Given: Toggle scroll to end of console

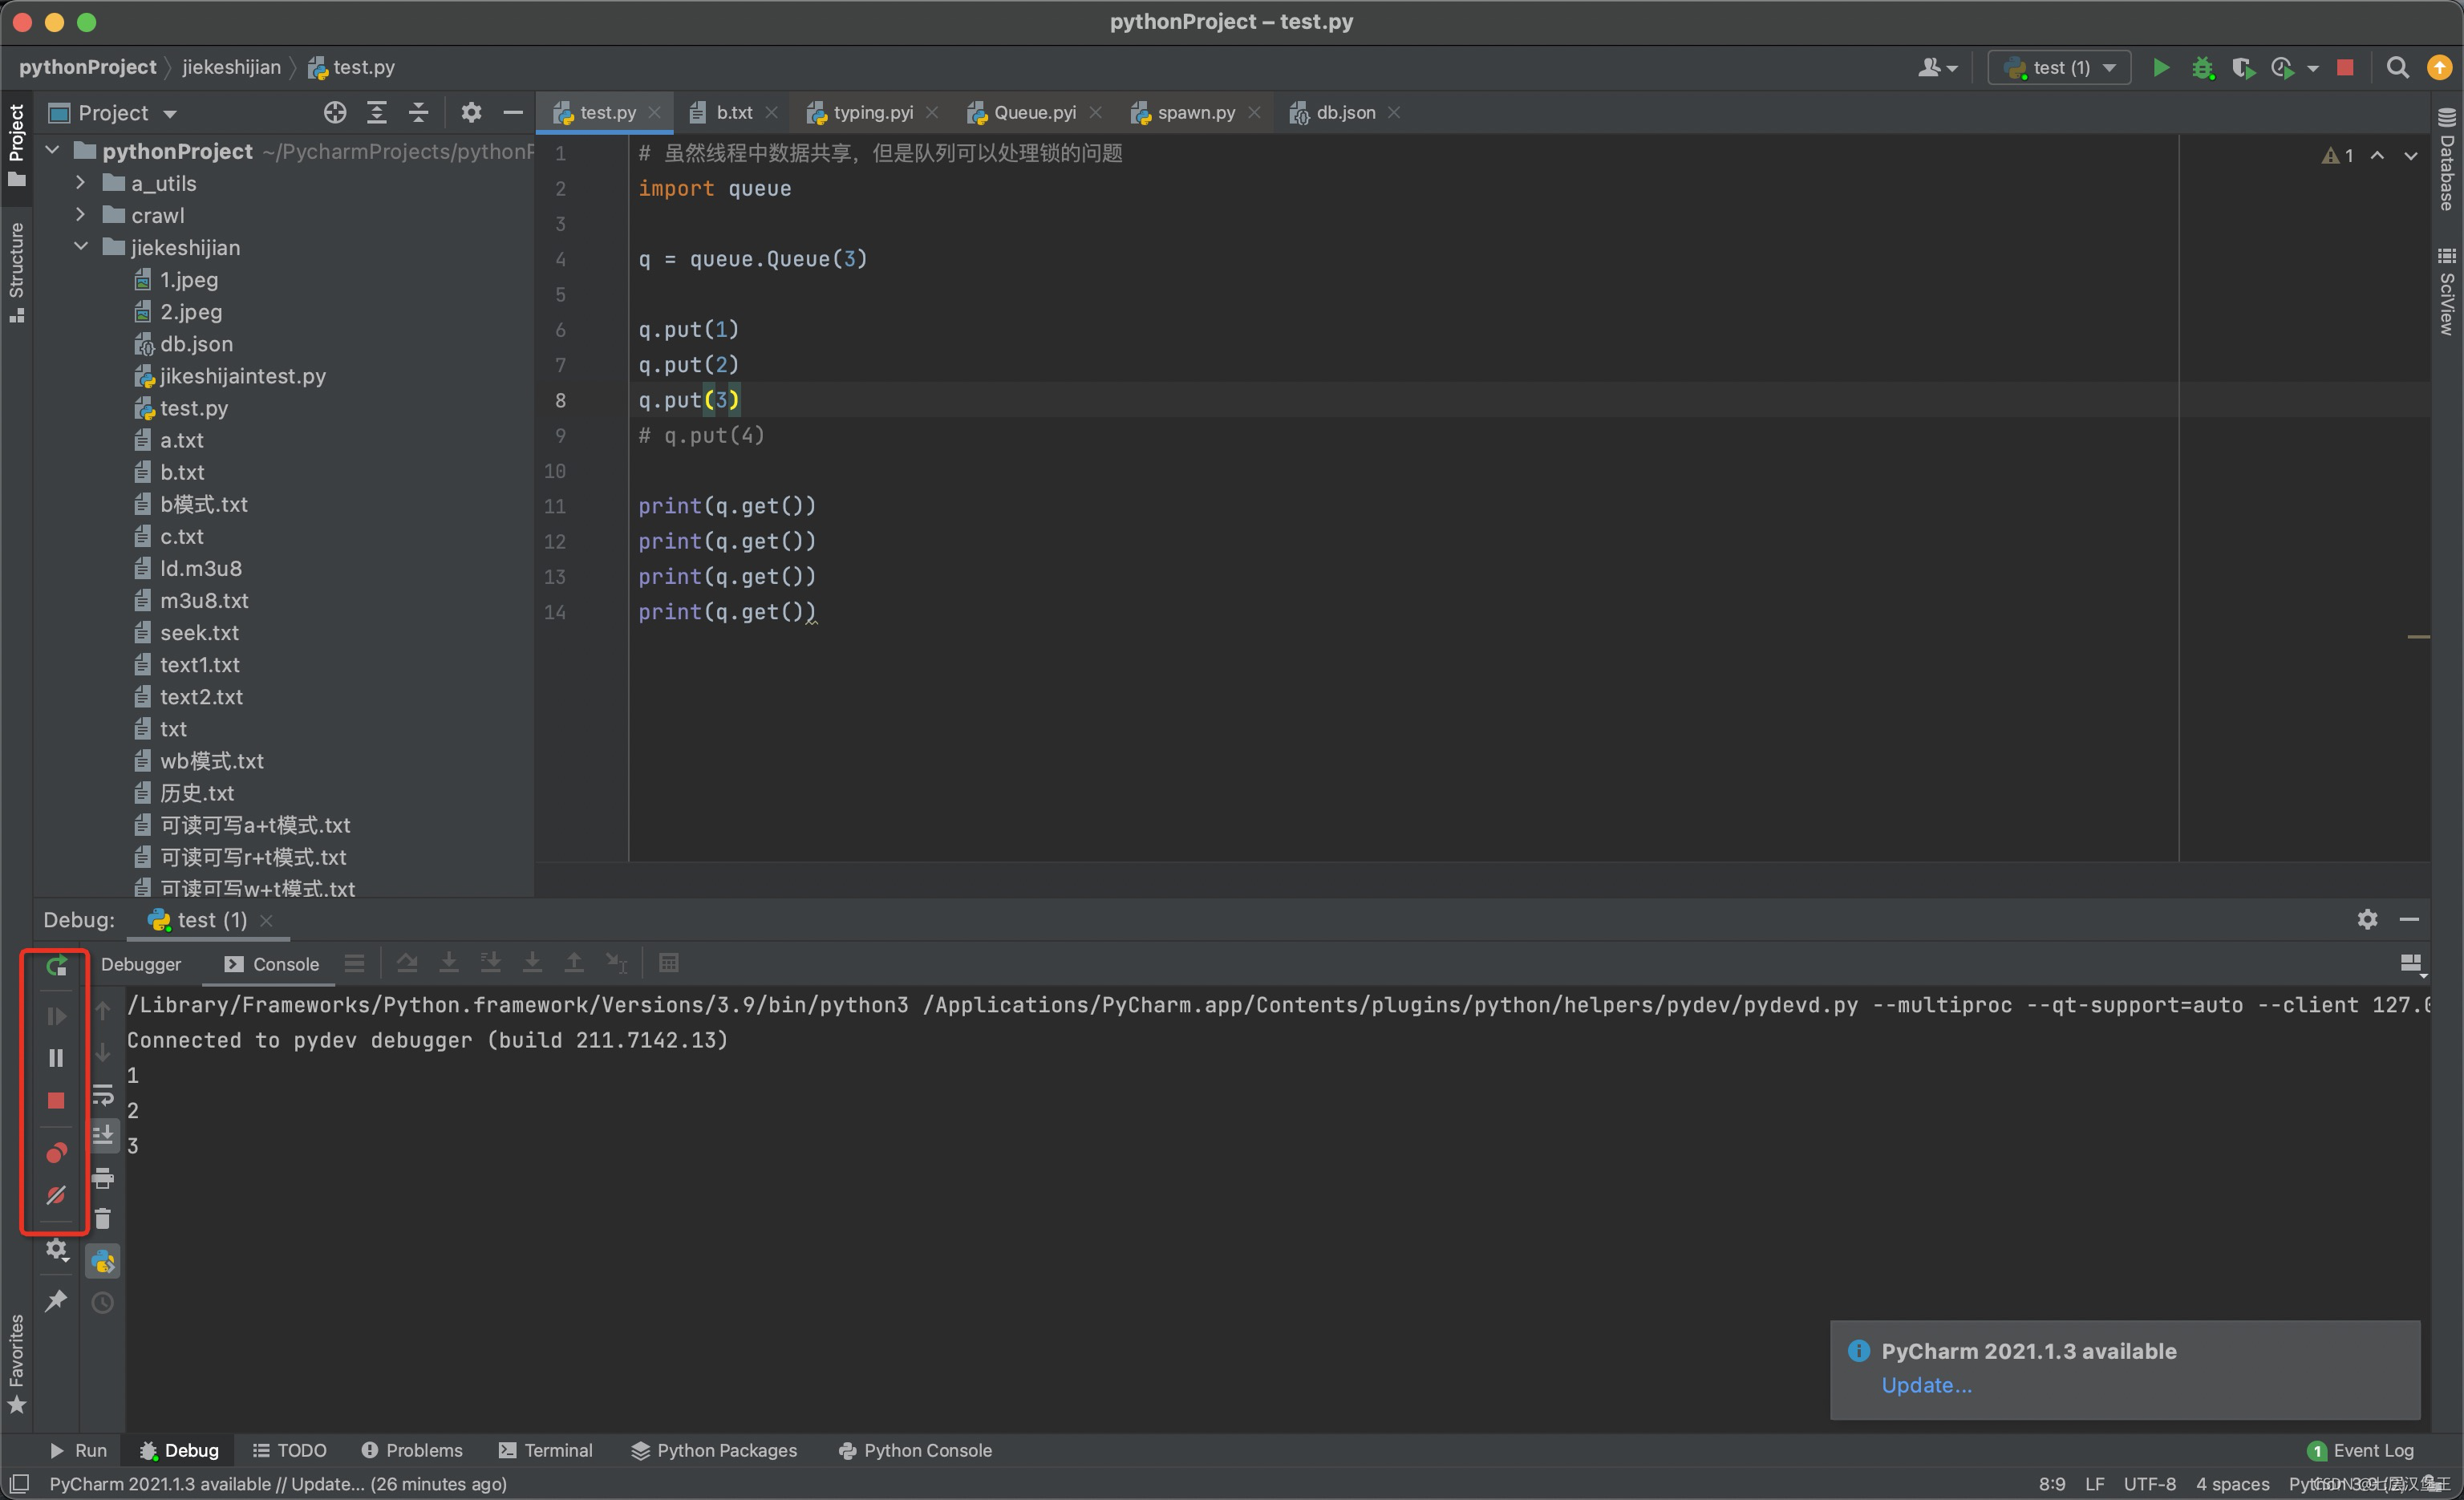Looking at the screenshot, I should pyautogui.click(x=103, y=1136).
